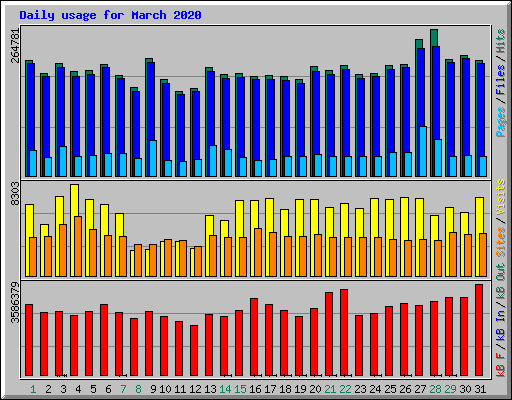Click the tallest yellow visits bar for day 4
This screenshot has height=400, width=512.
pyautogui.click(x=75, y=200)
